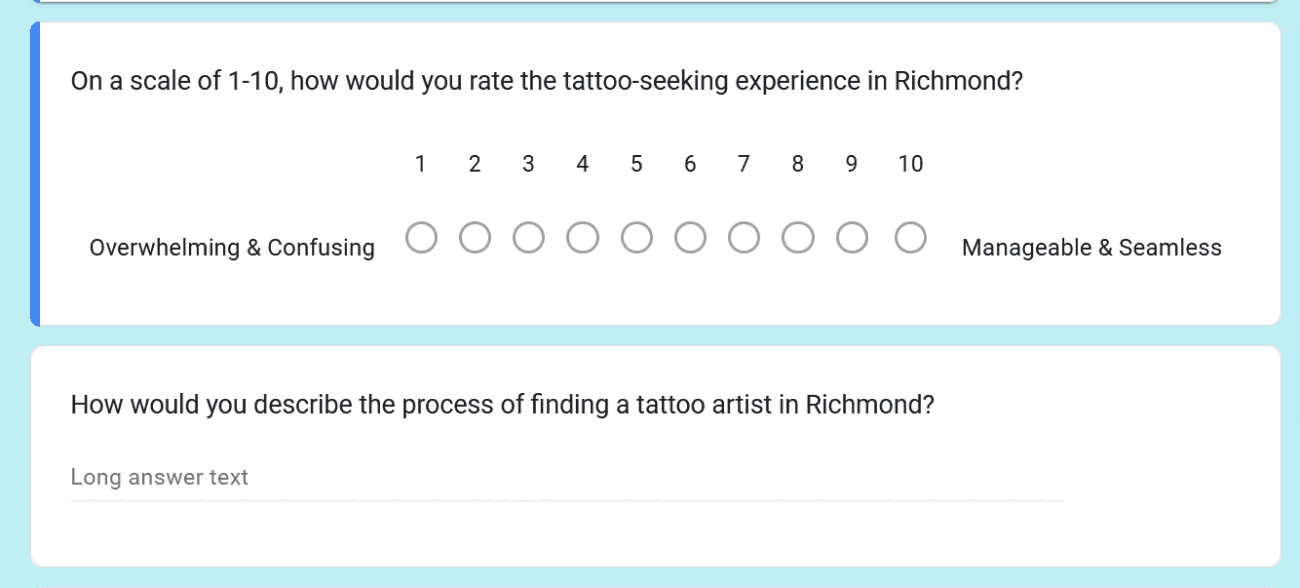Click the tattoo-seeking experience question title
1300x588 pixels.
547,81
